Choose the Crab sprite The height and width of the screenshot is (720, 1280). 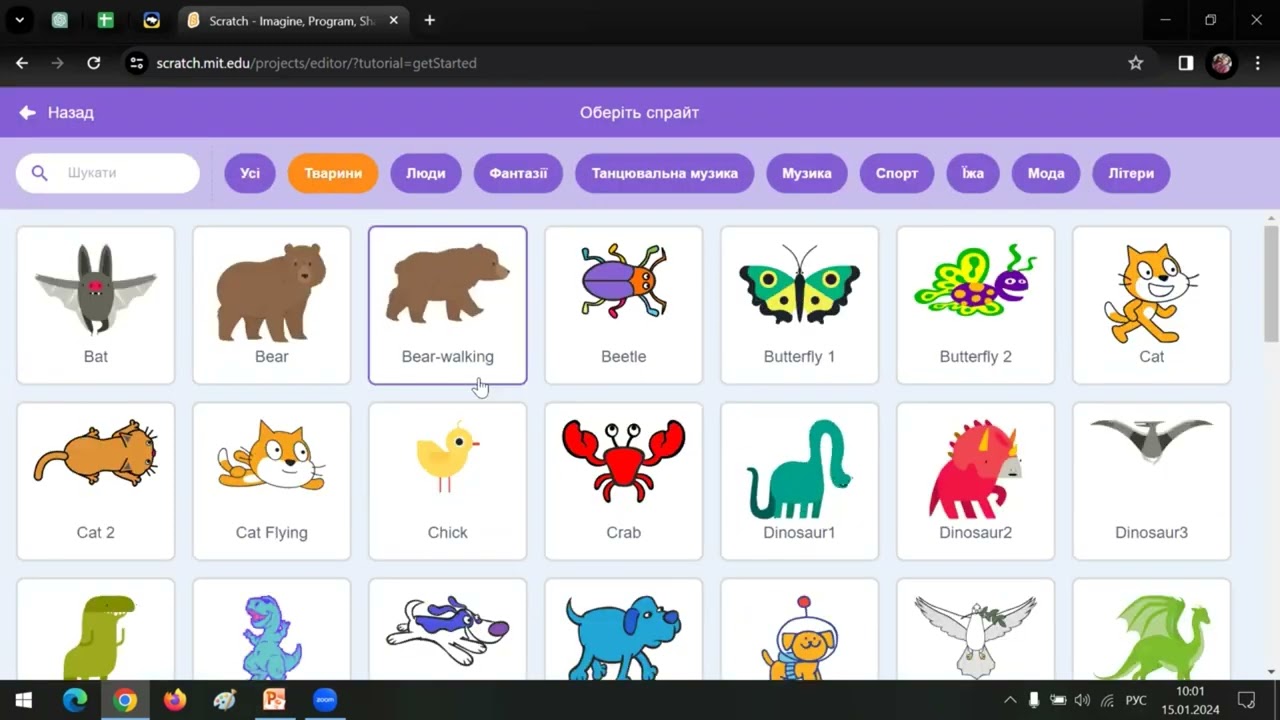pyautogui.click(x=624, y=481)
